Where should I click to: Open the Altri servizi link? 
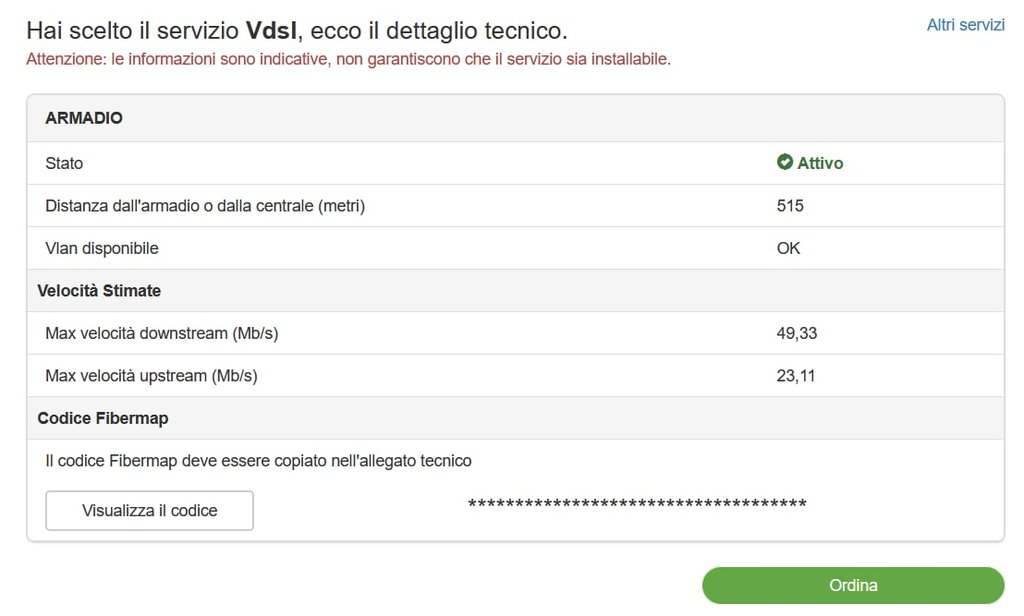[965, 25]
